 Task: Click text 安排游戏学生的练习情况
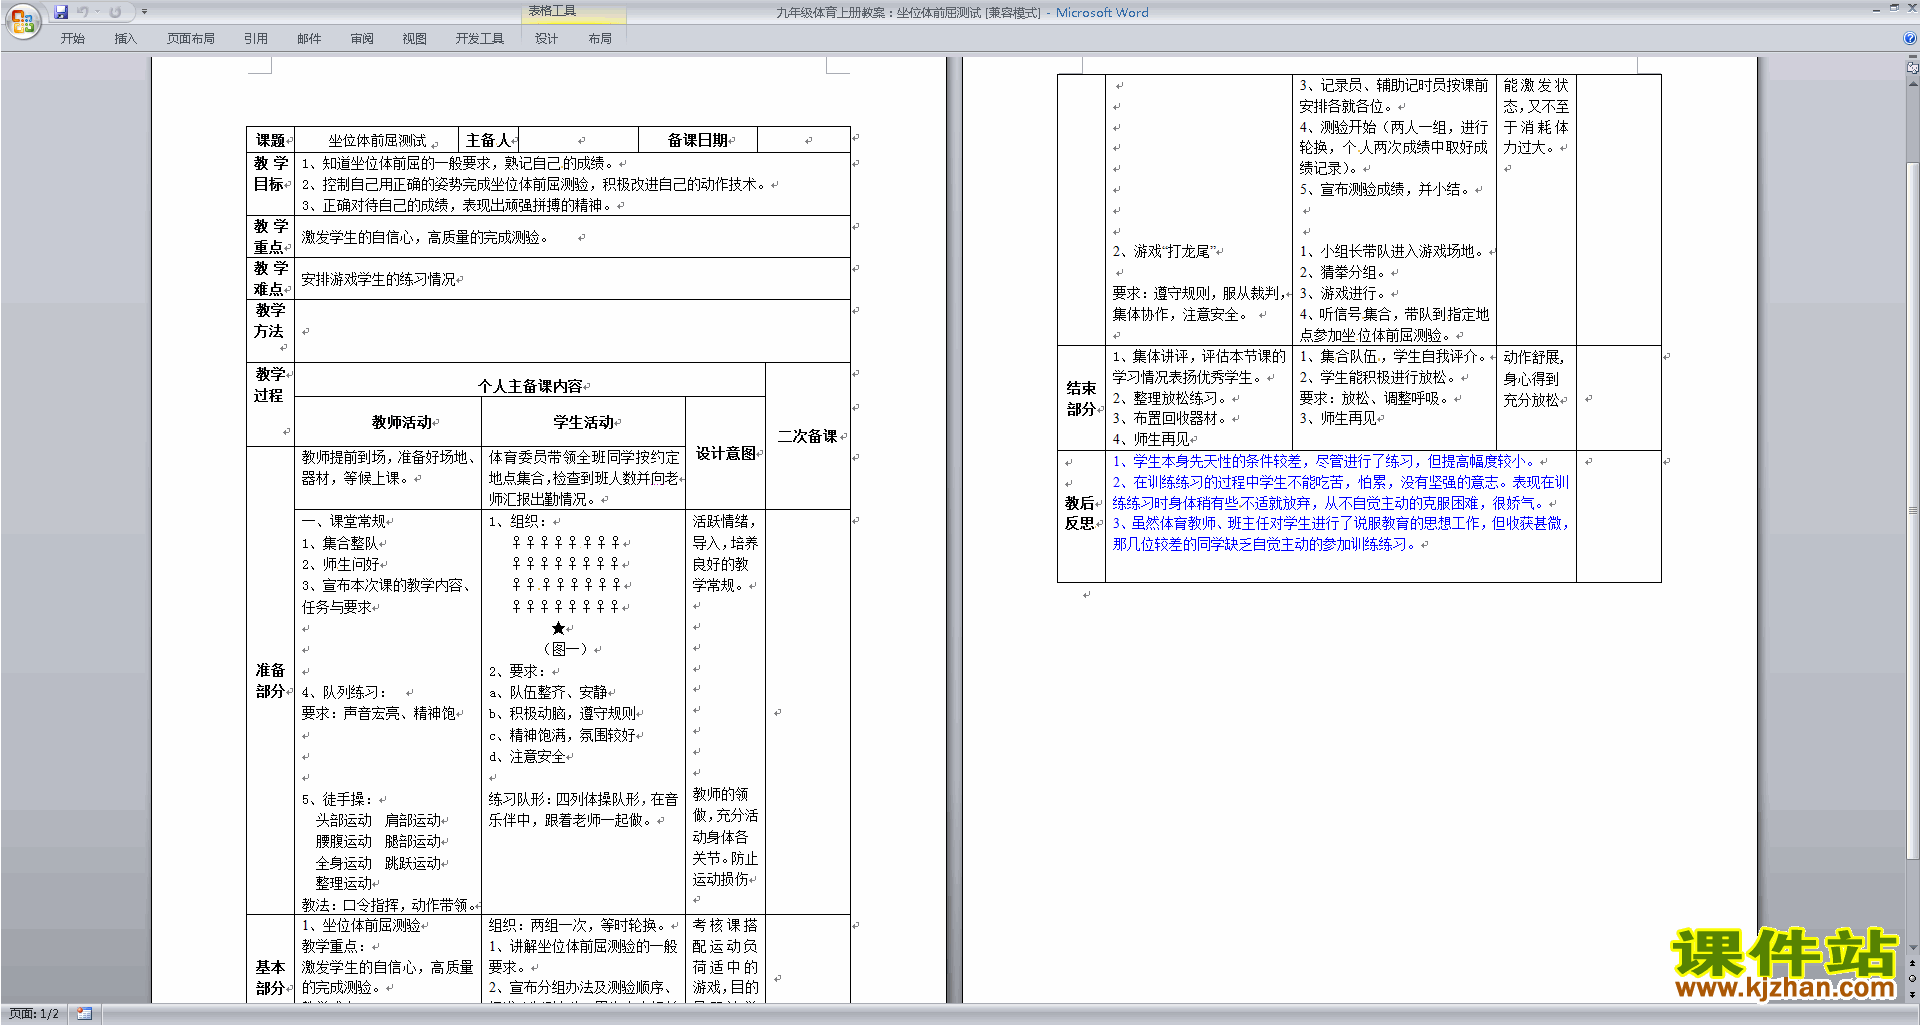click(x=378, y=279)
